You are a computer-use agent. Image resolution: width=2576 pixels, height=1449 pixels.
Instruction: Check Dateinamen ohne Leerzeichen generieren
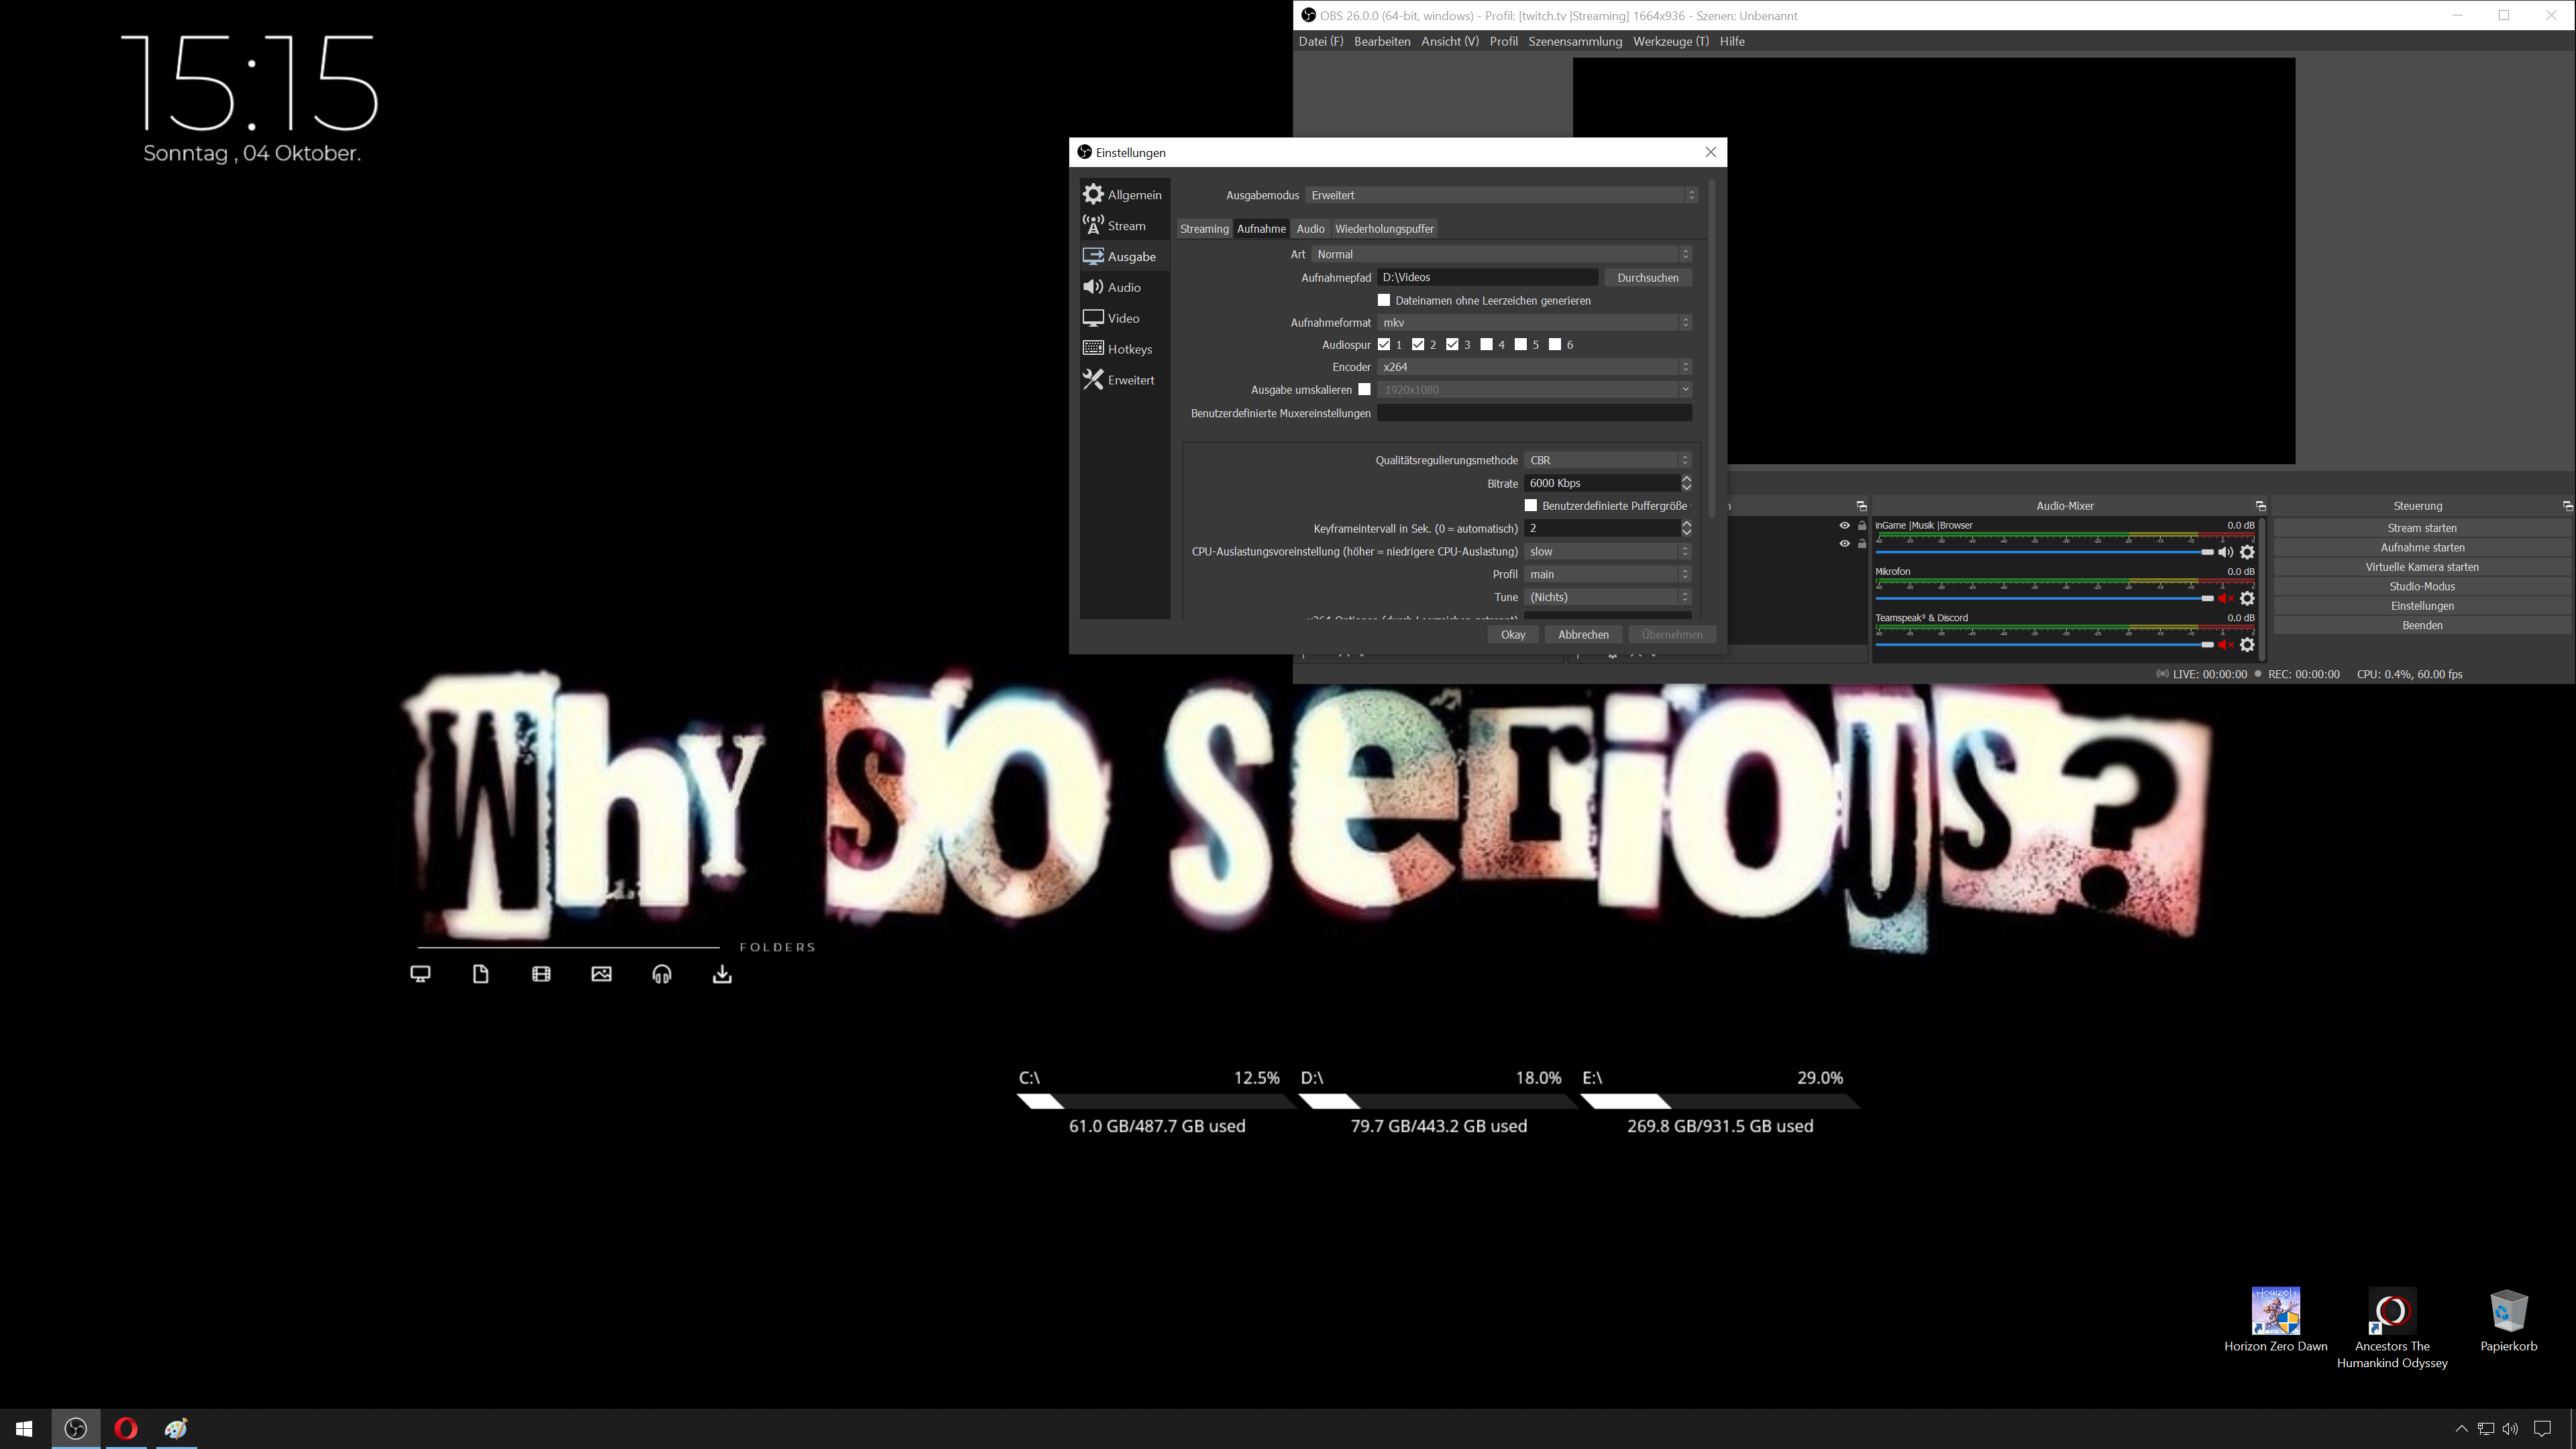(1384, 300)
